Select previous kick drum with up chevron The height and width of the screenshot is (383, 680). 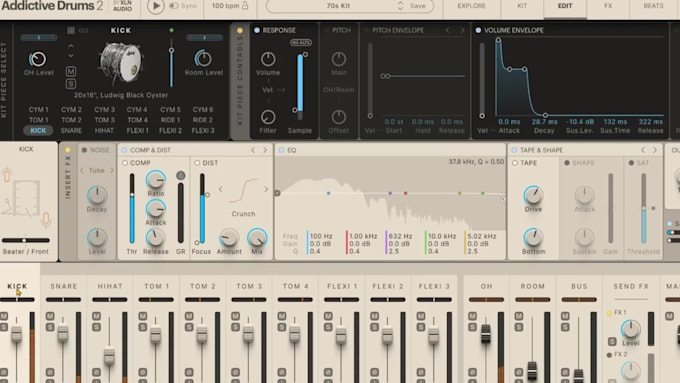pyautogui.click(x=71, y=46)
